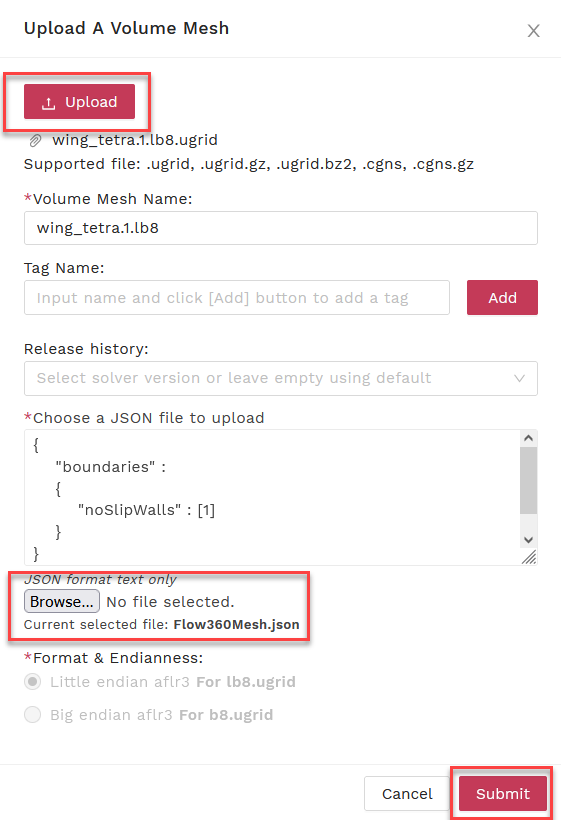Add the tag with the Add button
The height and width of the screenshot is (820, 561).
tap(502, 298)
